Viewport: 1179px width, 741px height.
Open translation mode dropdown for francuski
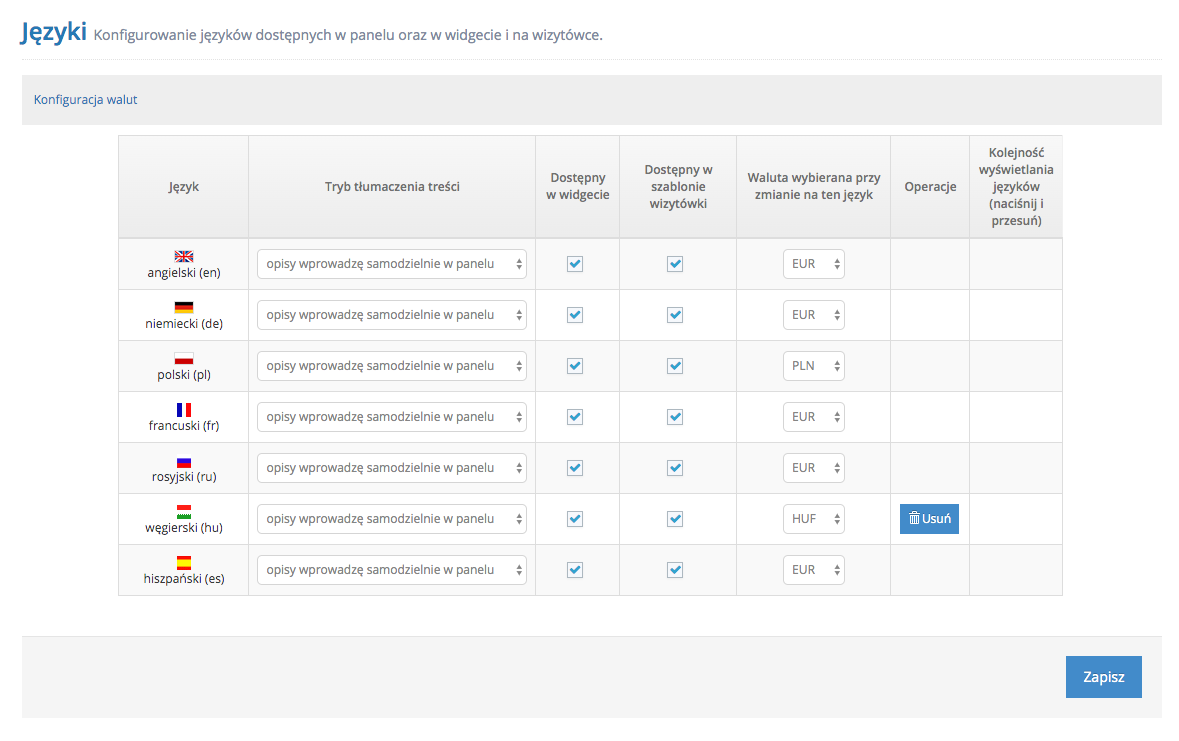pos(391,417)
